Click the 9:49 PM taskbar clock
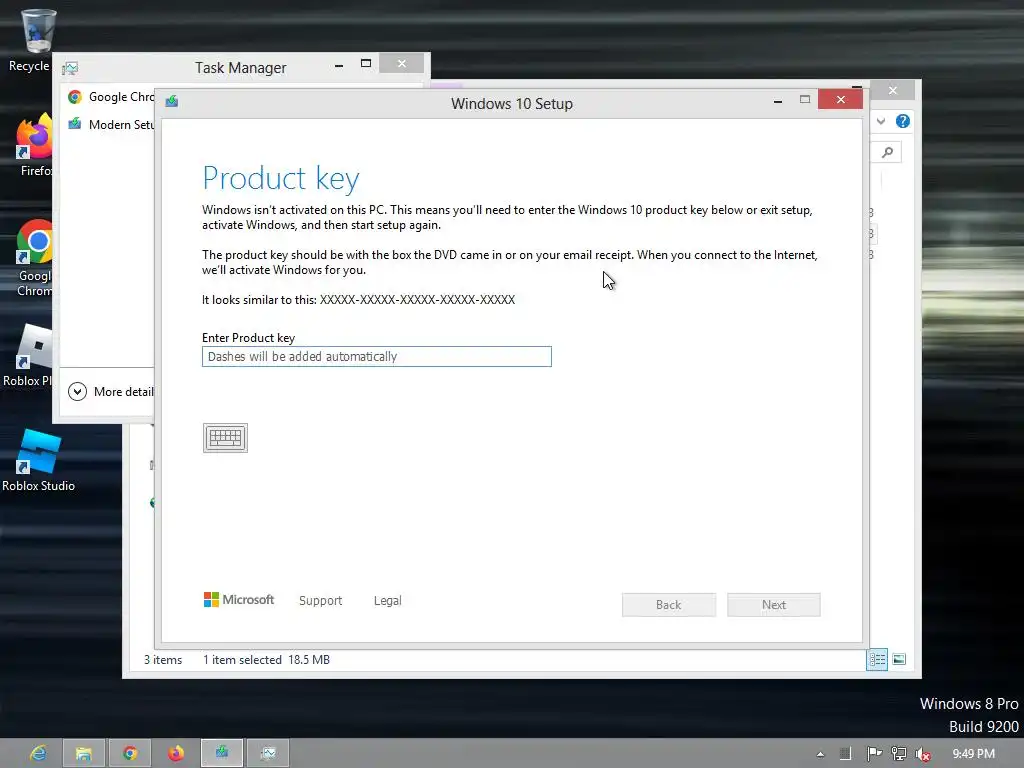The height and width of the screenshot is (768, 1024). click(973, 754)
